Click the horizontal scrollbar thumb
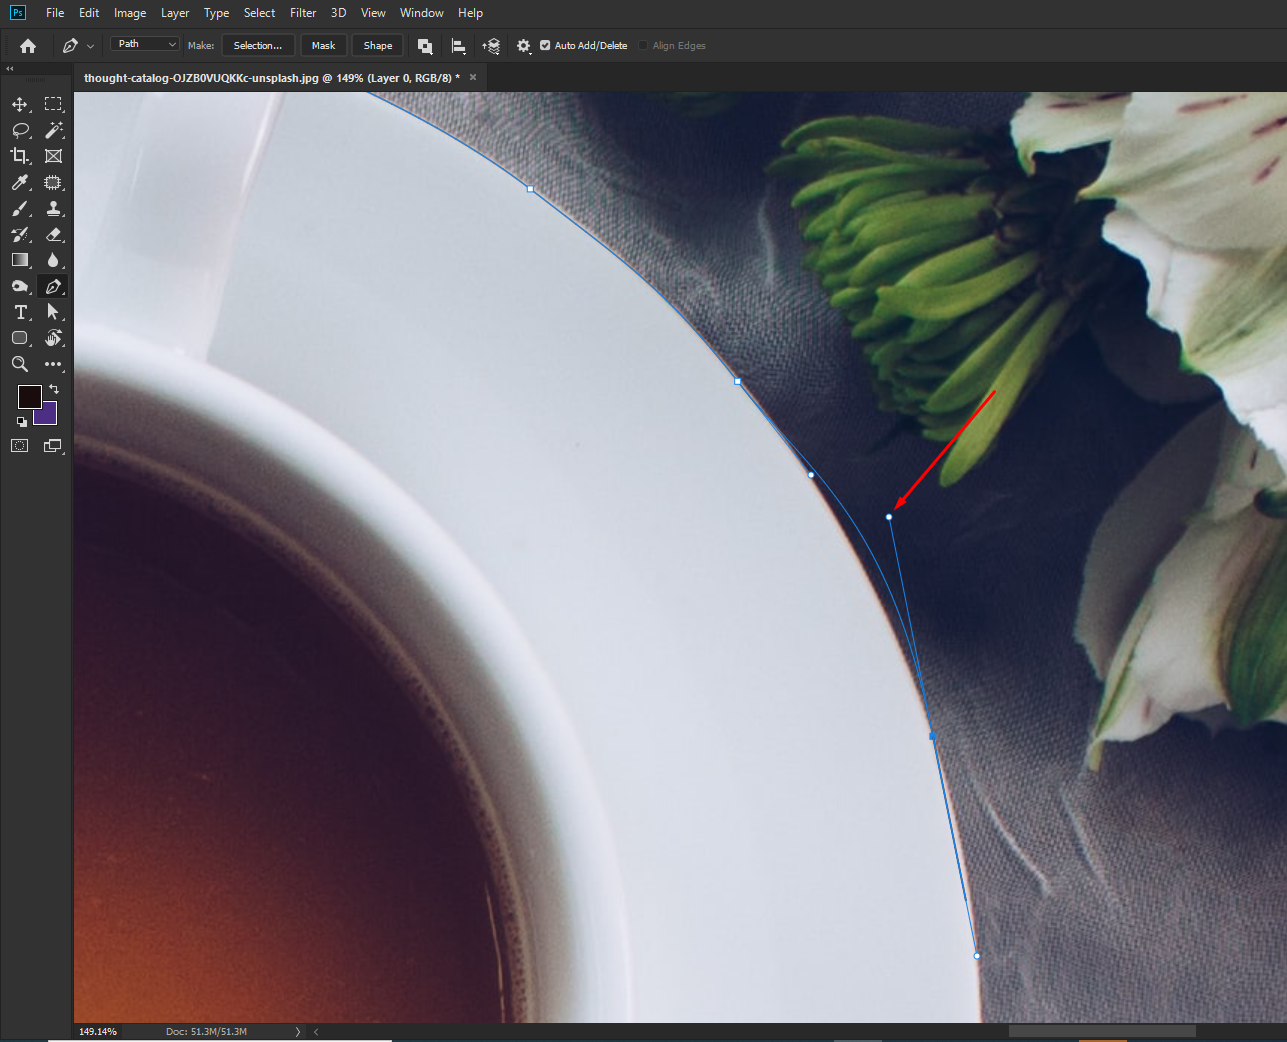 tap(1102, 1031)
